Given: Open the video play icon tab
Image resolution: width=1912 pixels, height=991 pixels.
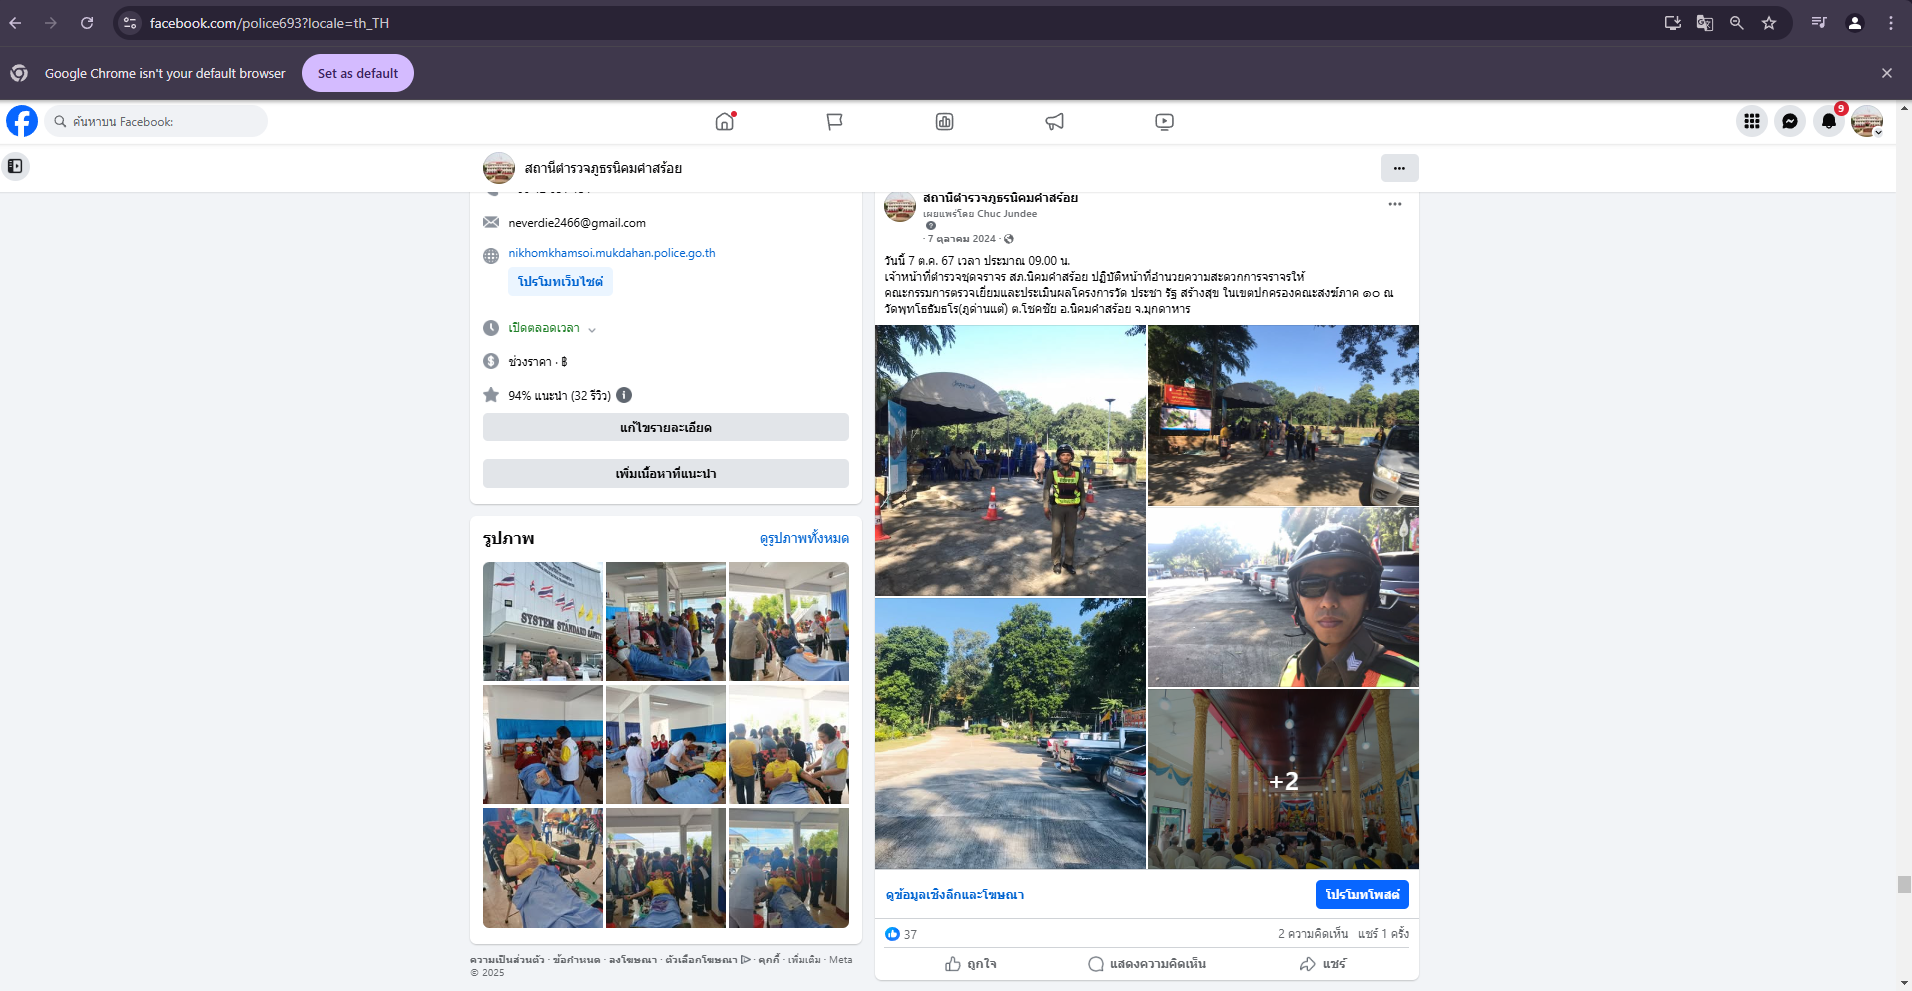Looking at the screenshot, I should coord(1164,122).
